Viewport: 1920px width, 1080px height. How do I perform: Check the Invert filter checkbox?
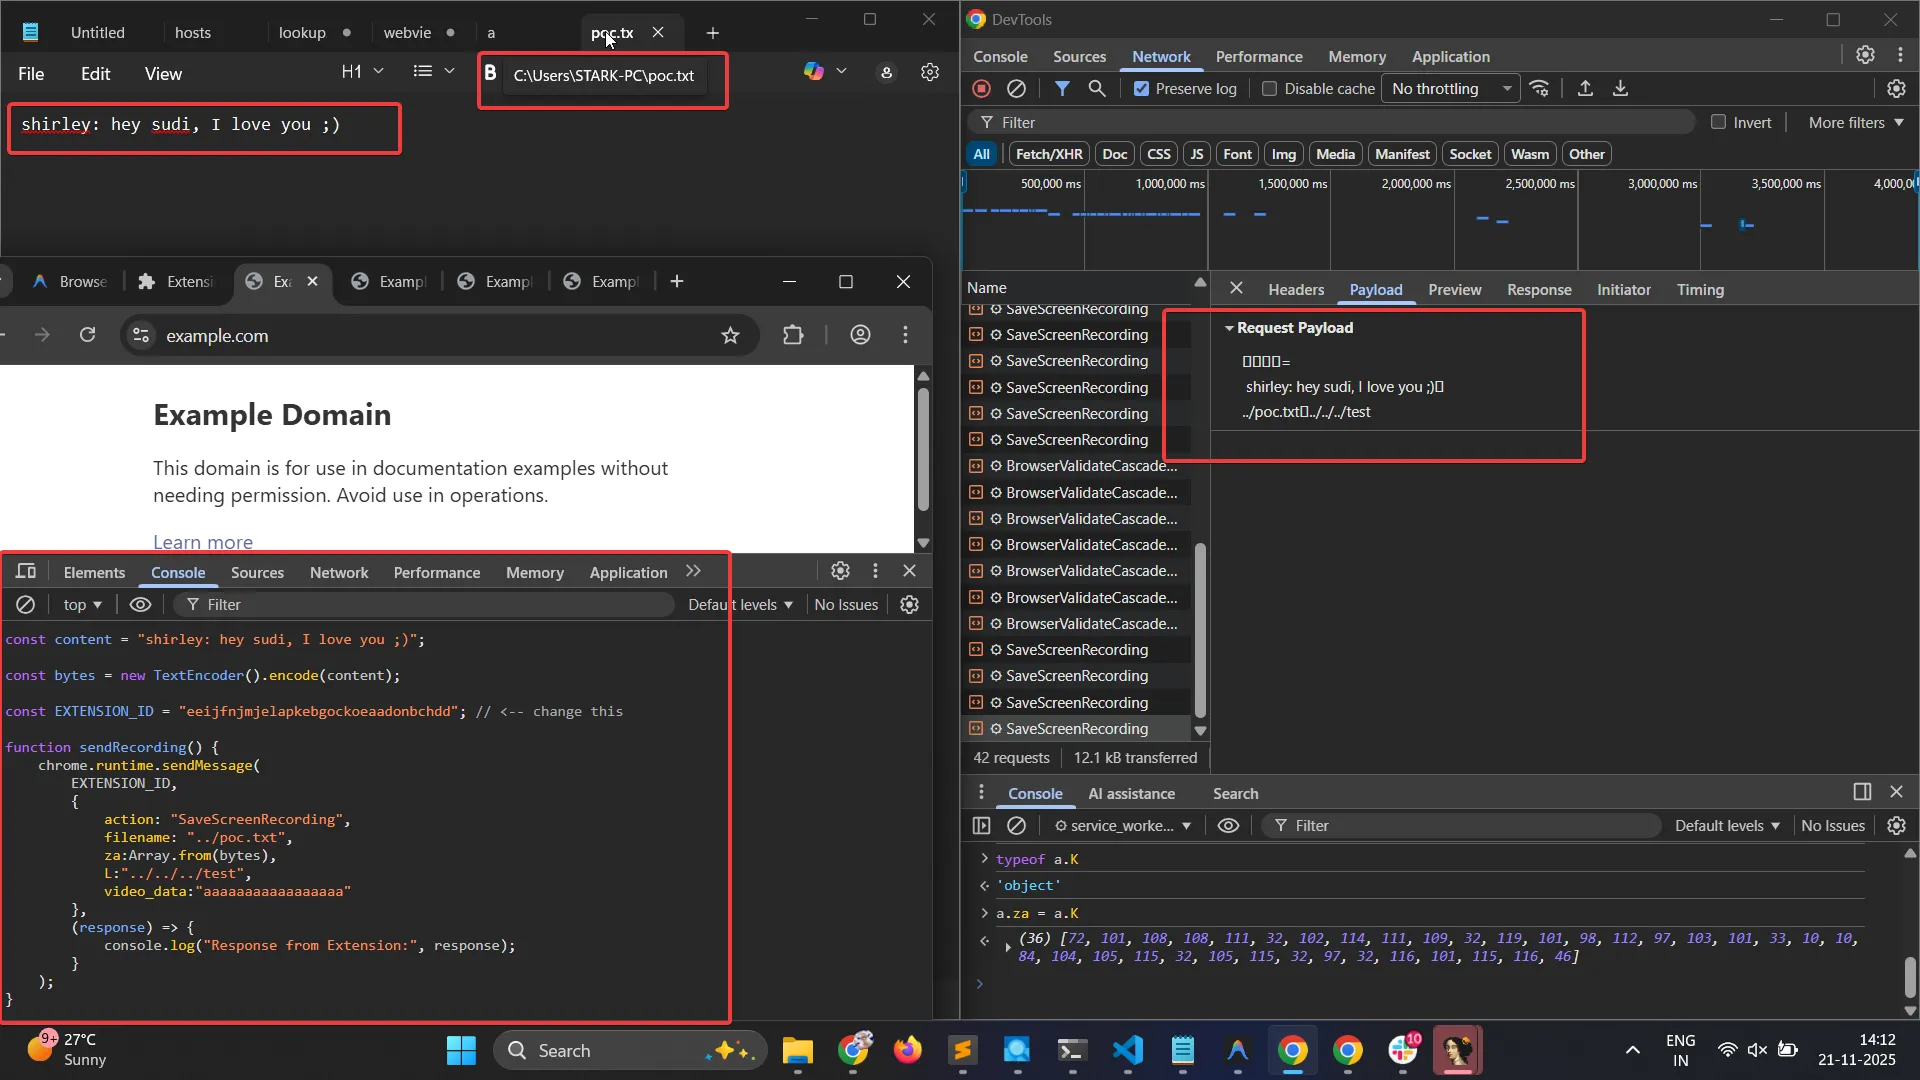coord(1718,122)
